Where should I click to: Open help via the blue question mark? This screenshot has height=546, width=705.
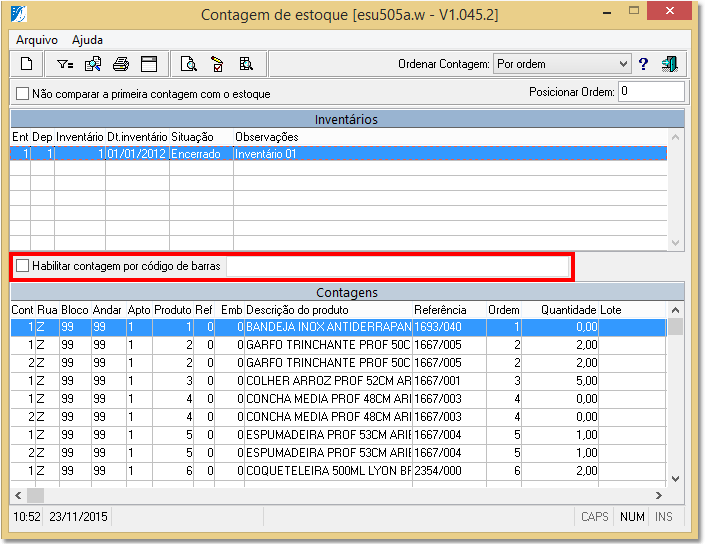(643, 64)
